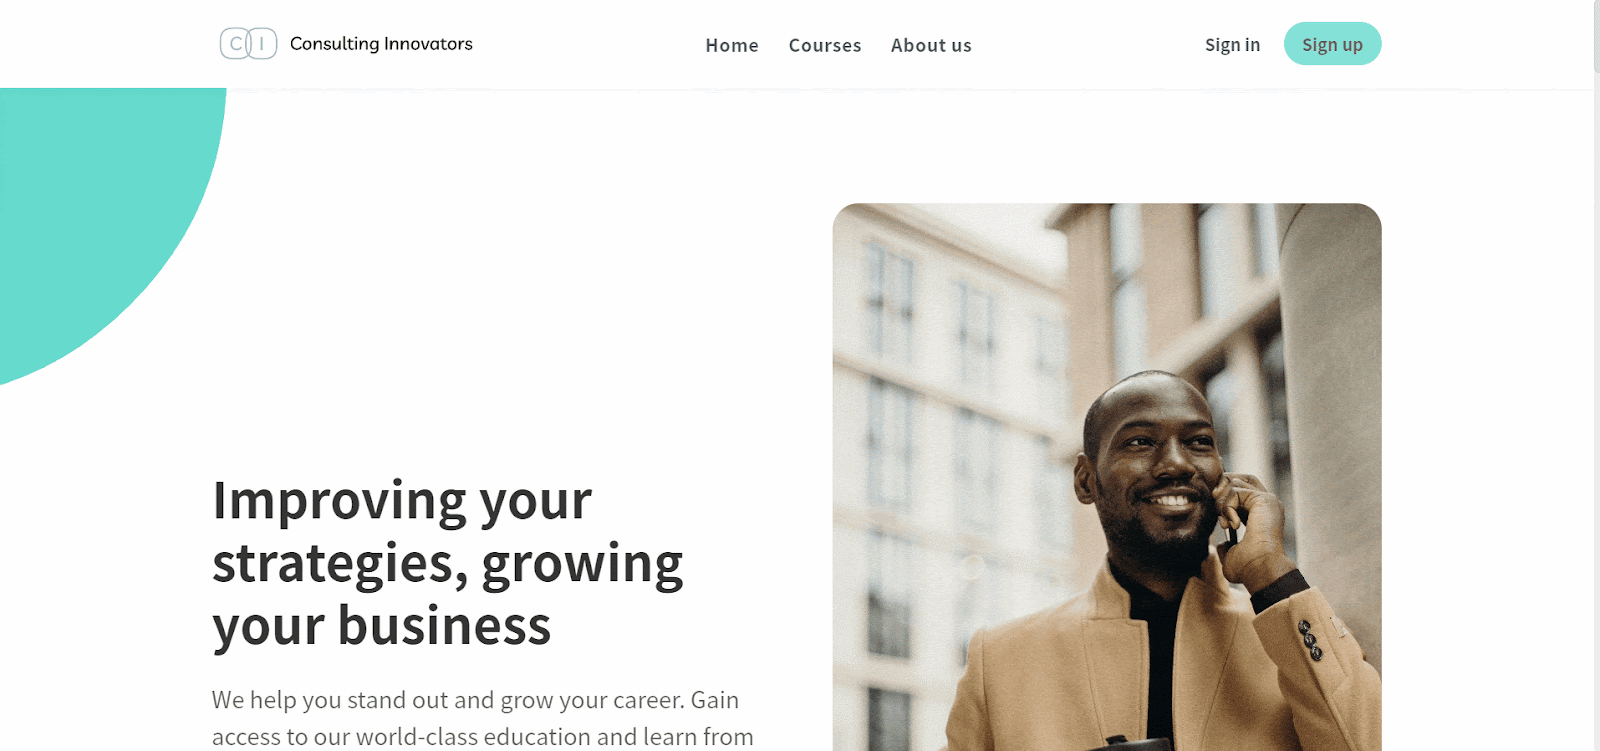Click paragraph line starting 'We help you'
This screenshot has height=751, width=1600.
pyautogui.click(x=475, y=700)
